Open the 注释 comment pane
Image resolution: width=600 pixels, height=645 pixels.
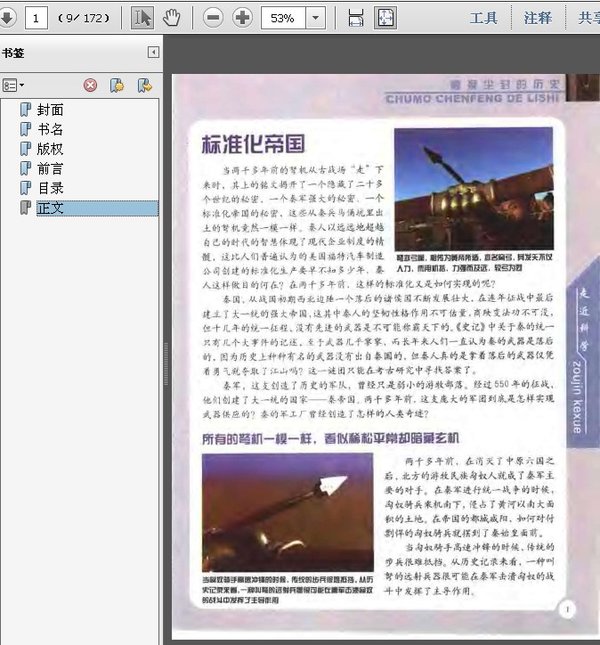[x=537, y=18]
